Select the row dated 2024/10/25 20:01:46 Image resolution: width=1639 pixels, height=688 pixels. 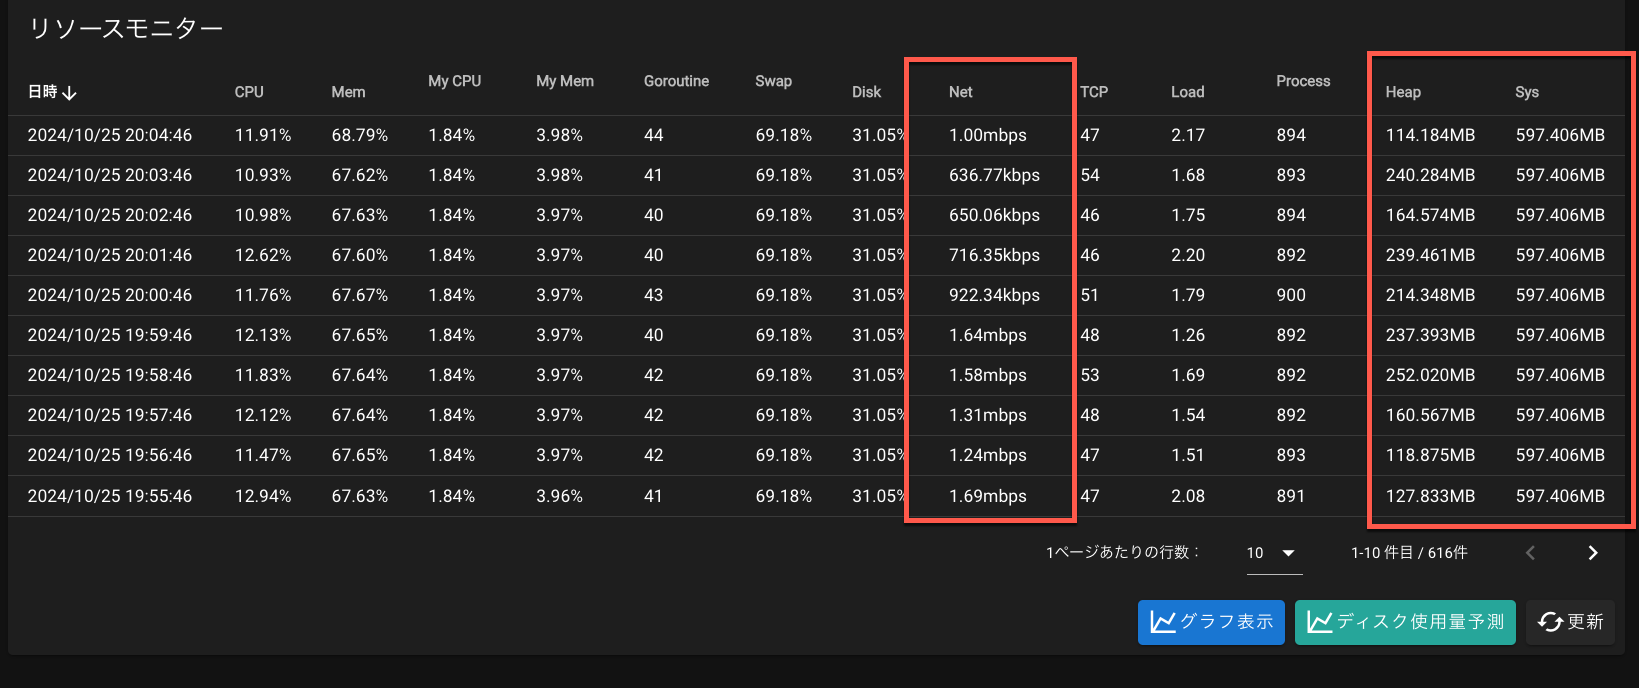(x=816, y=255)
